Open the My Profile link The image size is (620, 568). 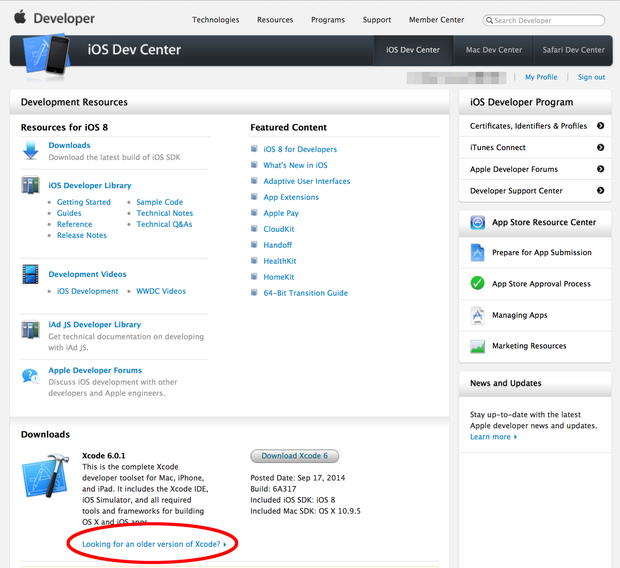click(x=541, y=77)
